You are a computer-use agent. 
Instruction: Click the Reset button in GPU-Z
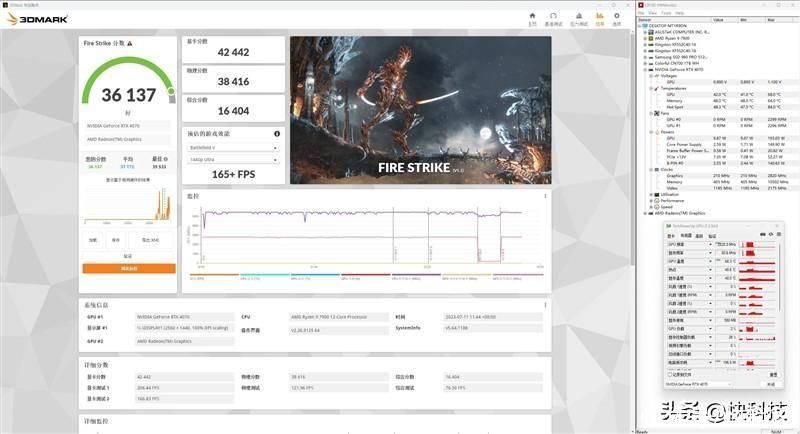pos(773,374)
